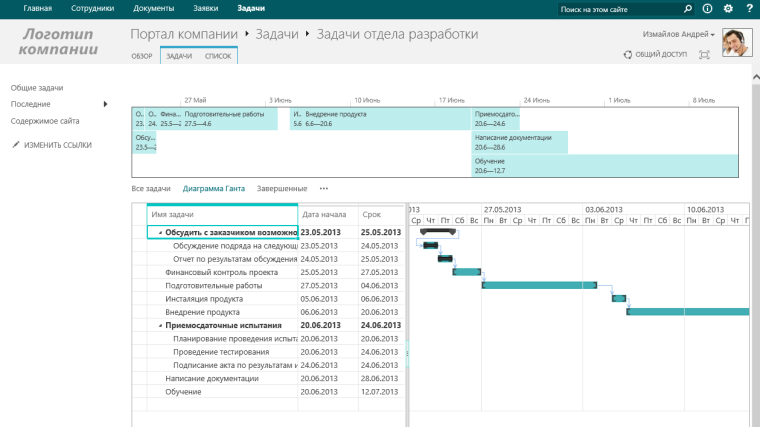760x427 pixels.
Task: Switch to the СПИСОК ribbon tab
Action: tap(218, 56)
